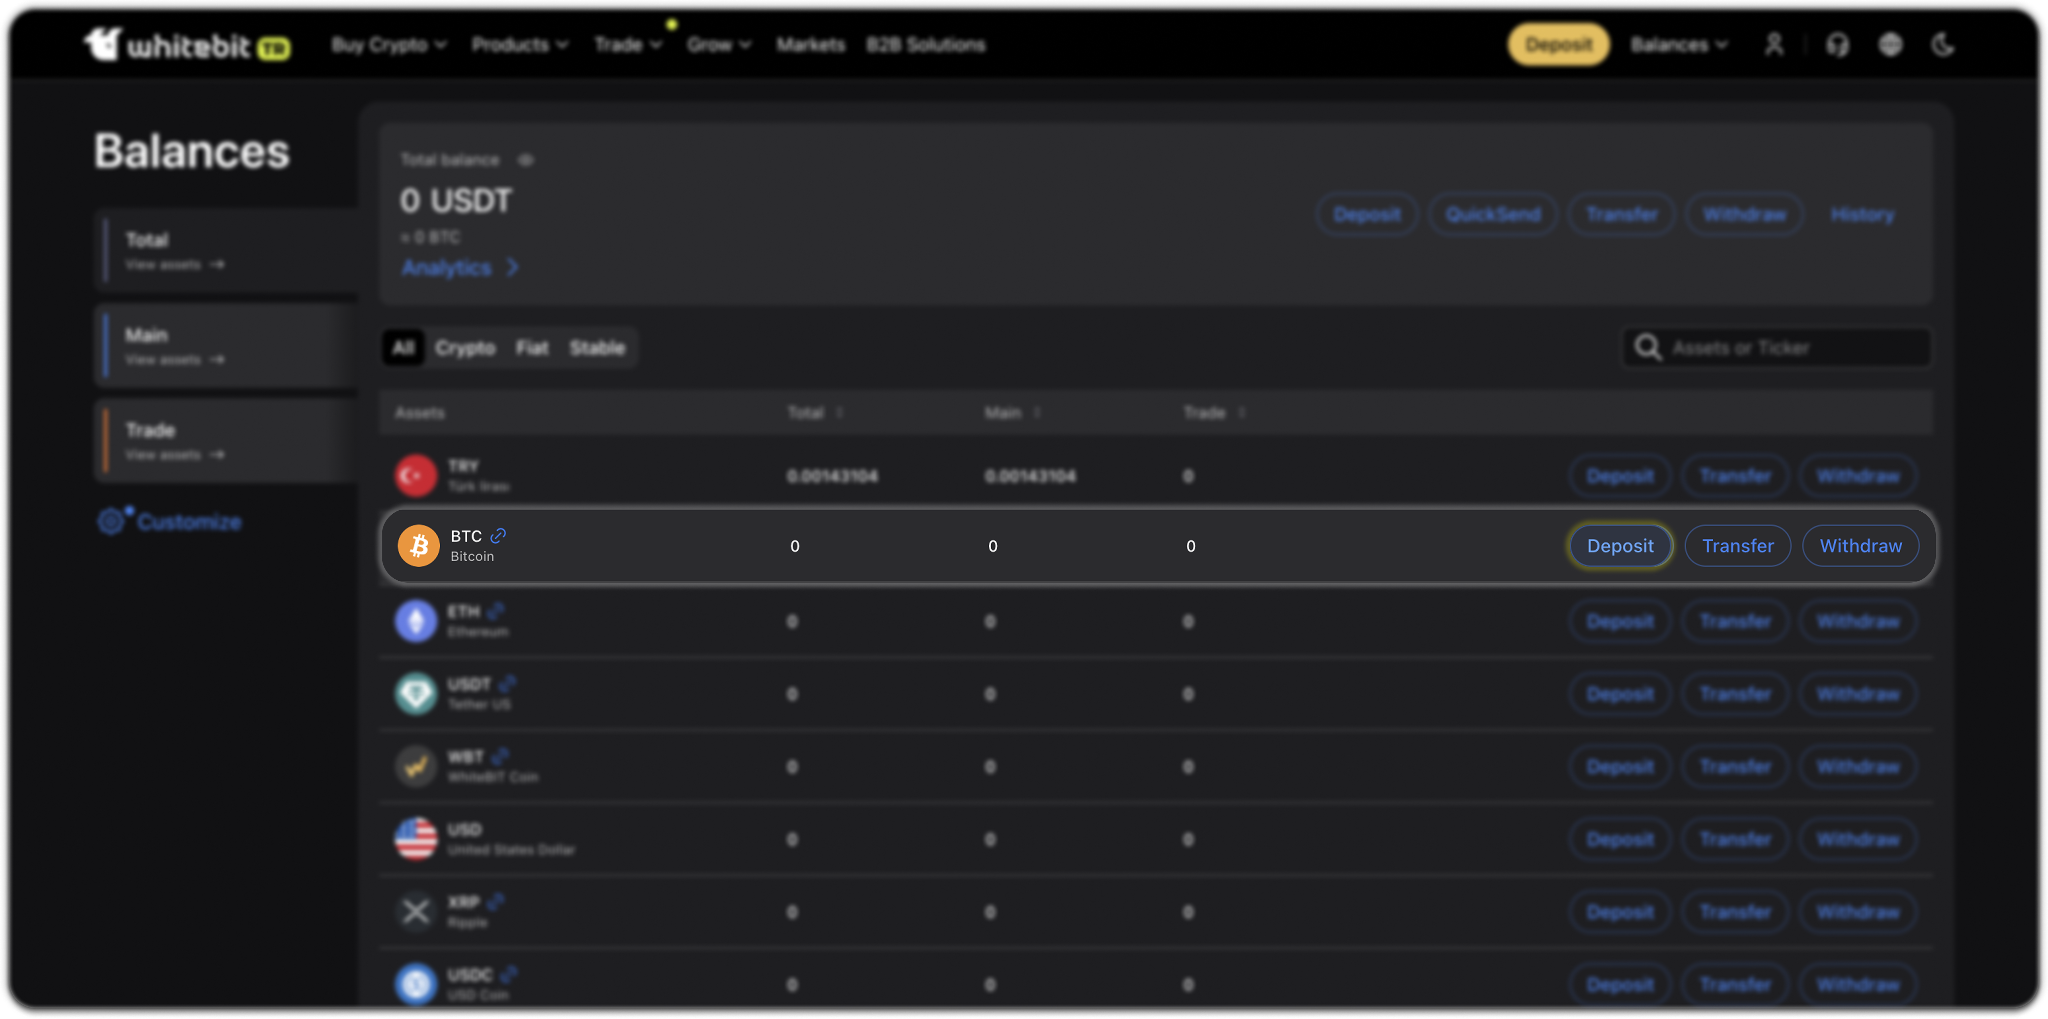This screenshot has width=2048, height=1019.
Task: Click the link icon beside USDC
Action: pyautogui.click(x=509, y=974)
